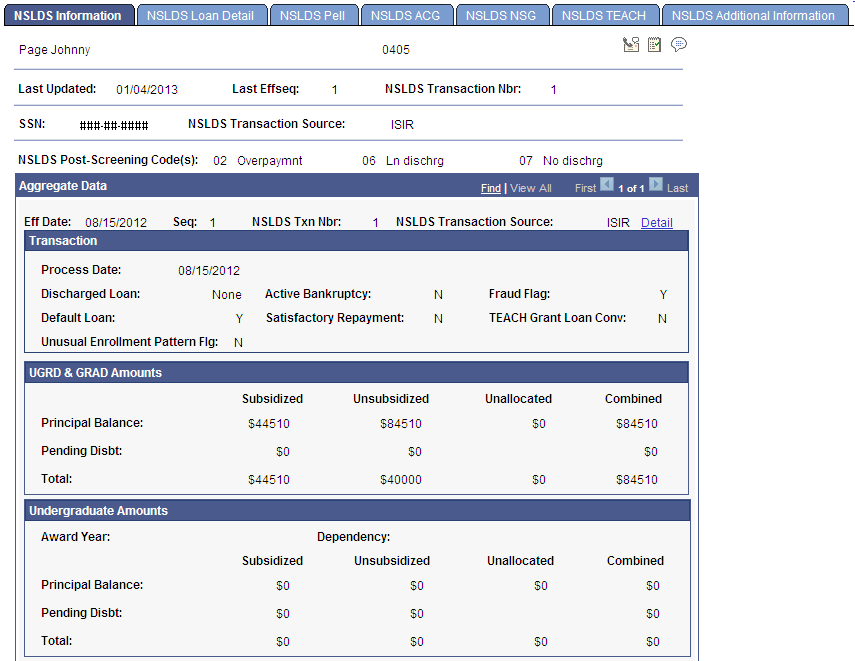This screenshot has height=661, width=855.
Task: Click the previous-record arrow in Aggregate Data
Action: (x=607, y=187)
